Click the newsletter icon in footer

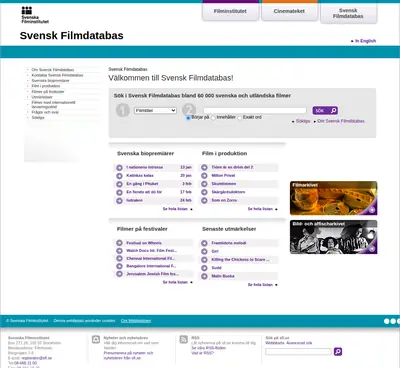click(96, 340)
